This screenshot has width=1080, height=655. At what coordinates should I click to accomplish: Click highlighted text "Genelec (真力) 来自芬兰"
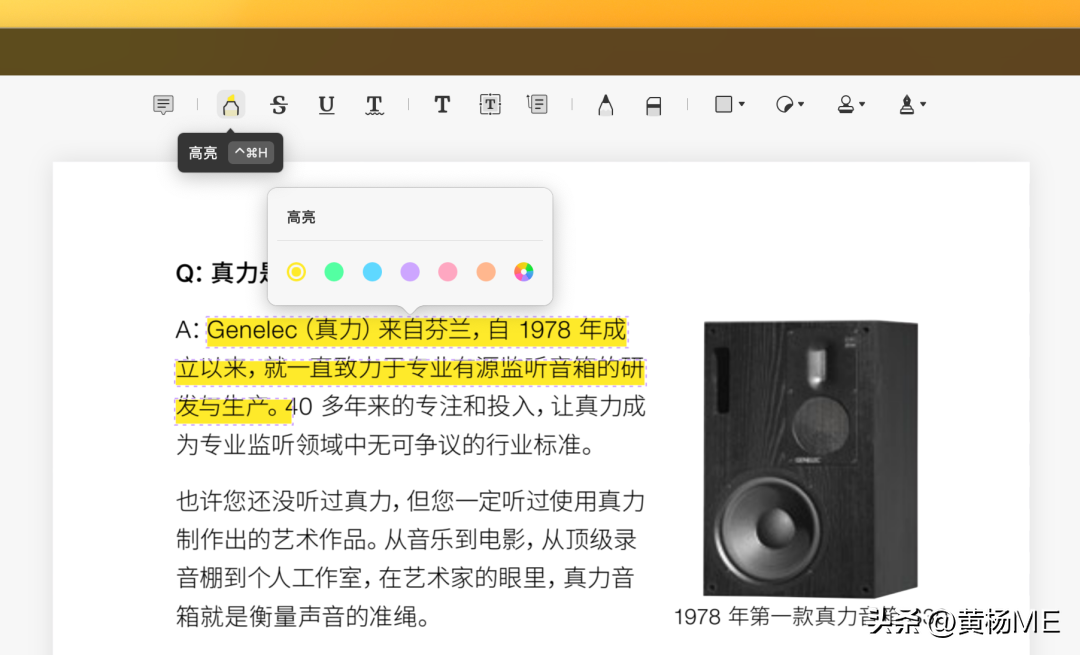(x=338, y=330)
